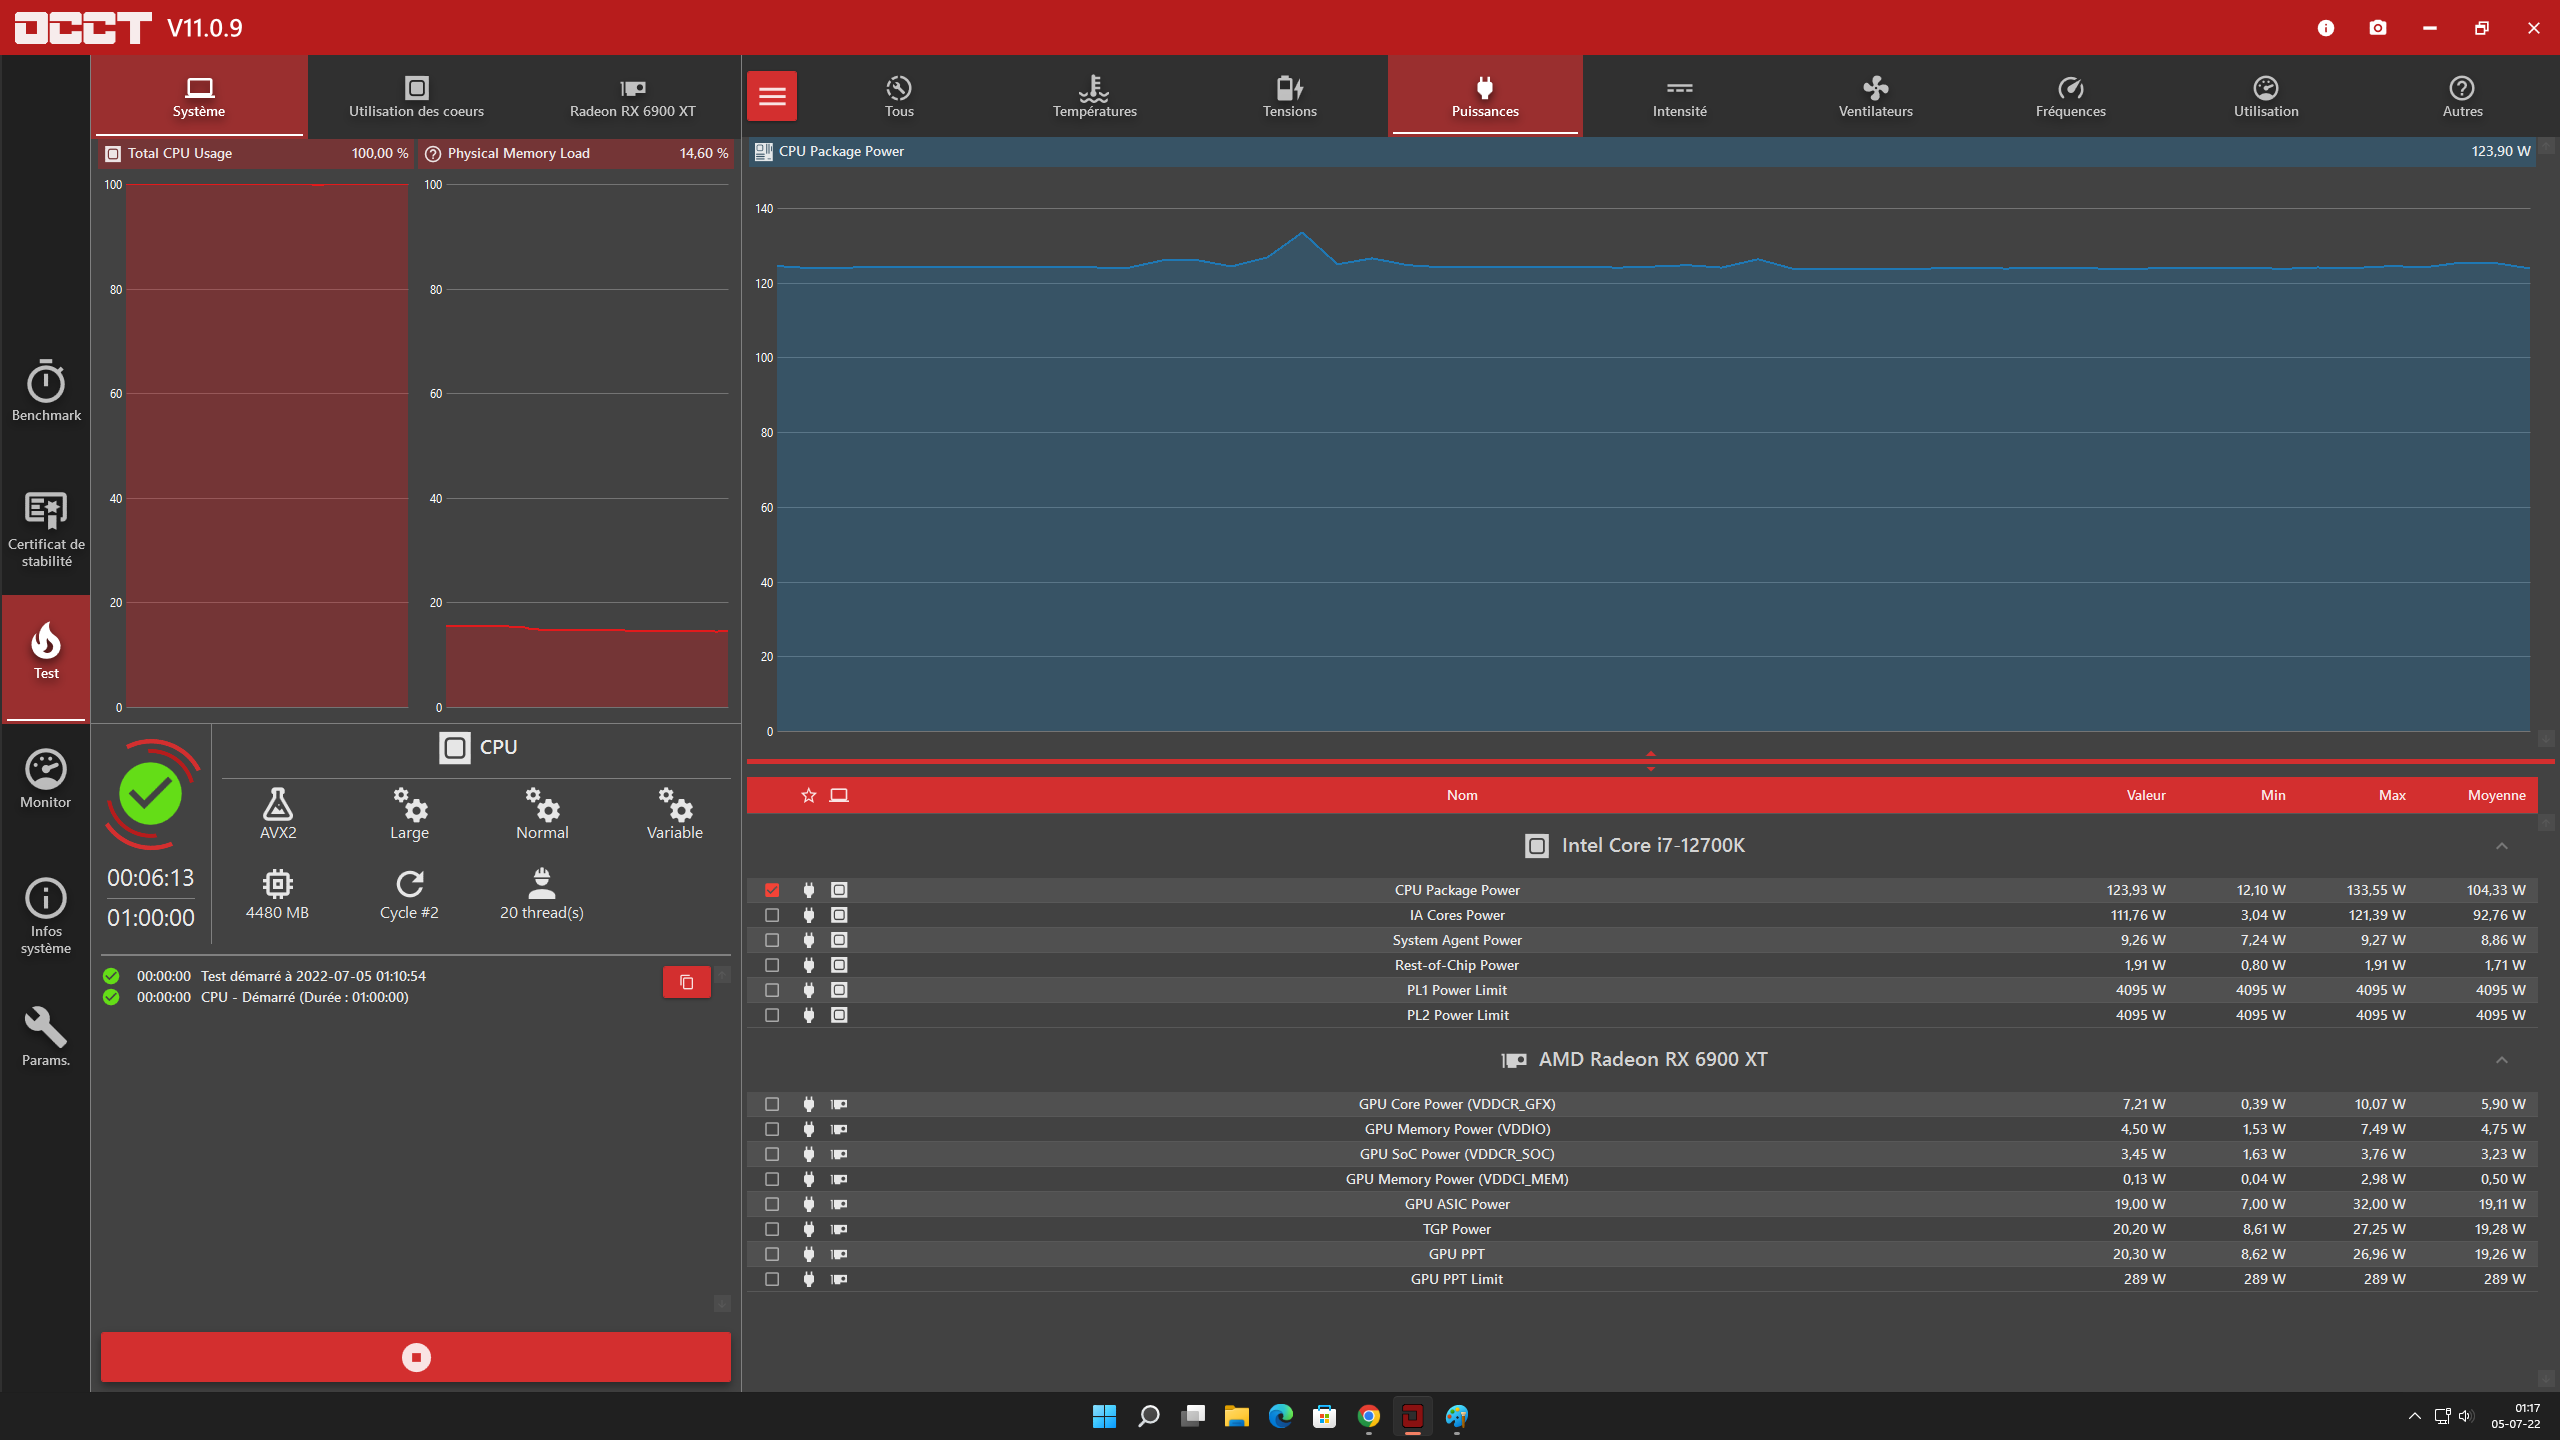Show hidden icons in system tray
2560x1440 pixels.
[x=2414, y=1416]
